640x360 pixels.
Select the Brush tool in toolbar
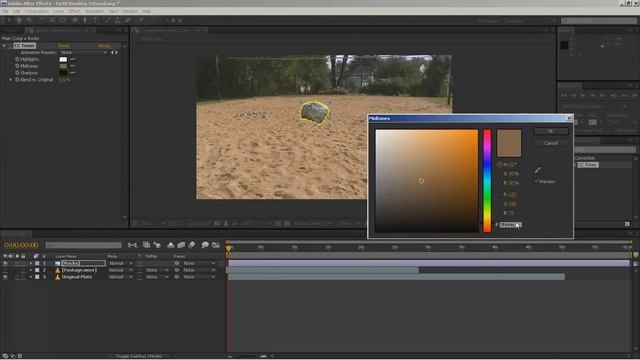[108, 20]
